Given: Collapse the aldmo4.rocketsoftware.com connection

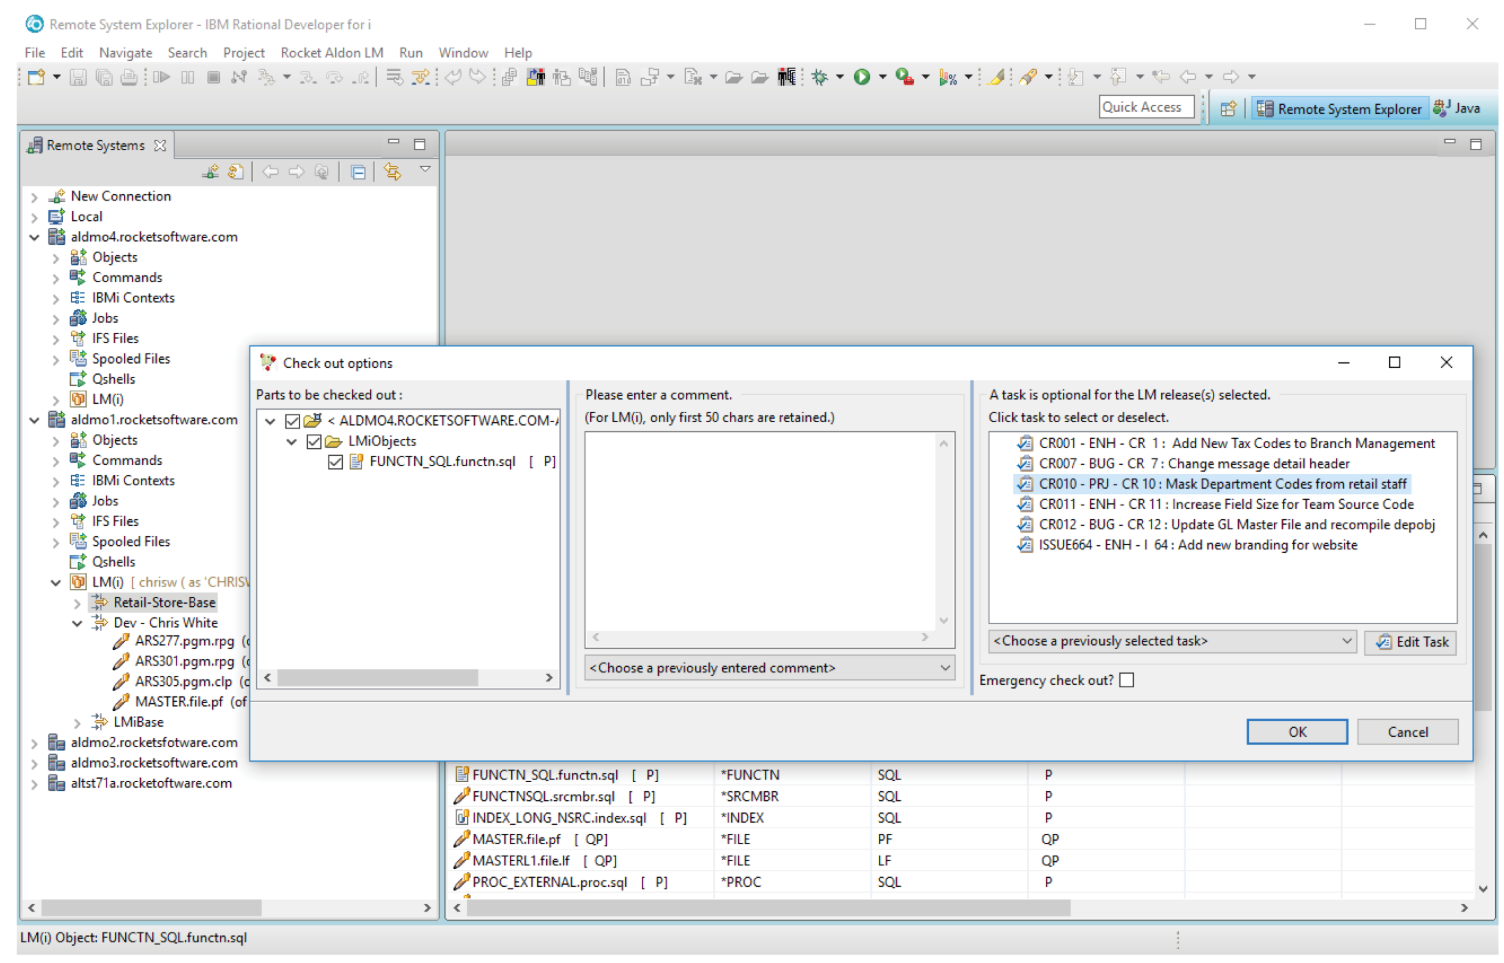Looking at the screenshot, I should point(34,237).
